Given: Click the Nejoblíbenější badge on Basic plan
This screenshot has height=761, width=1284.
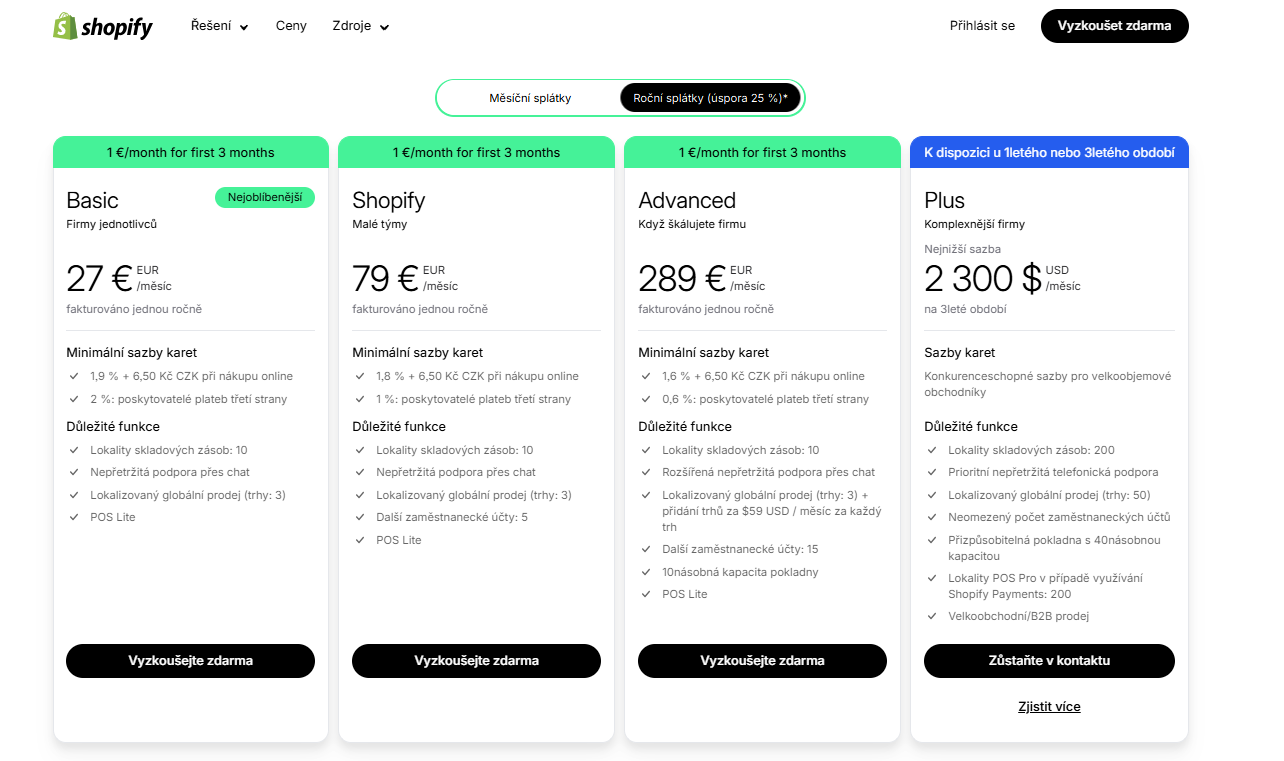Looking at the screenshot, I should click(x=265, y=198).
